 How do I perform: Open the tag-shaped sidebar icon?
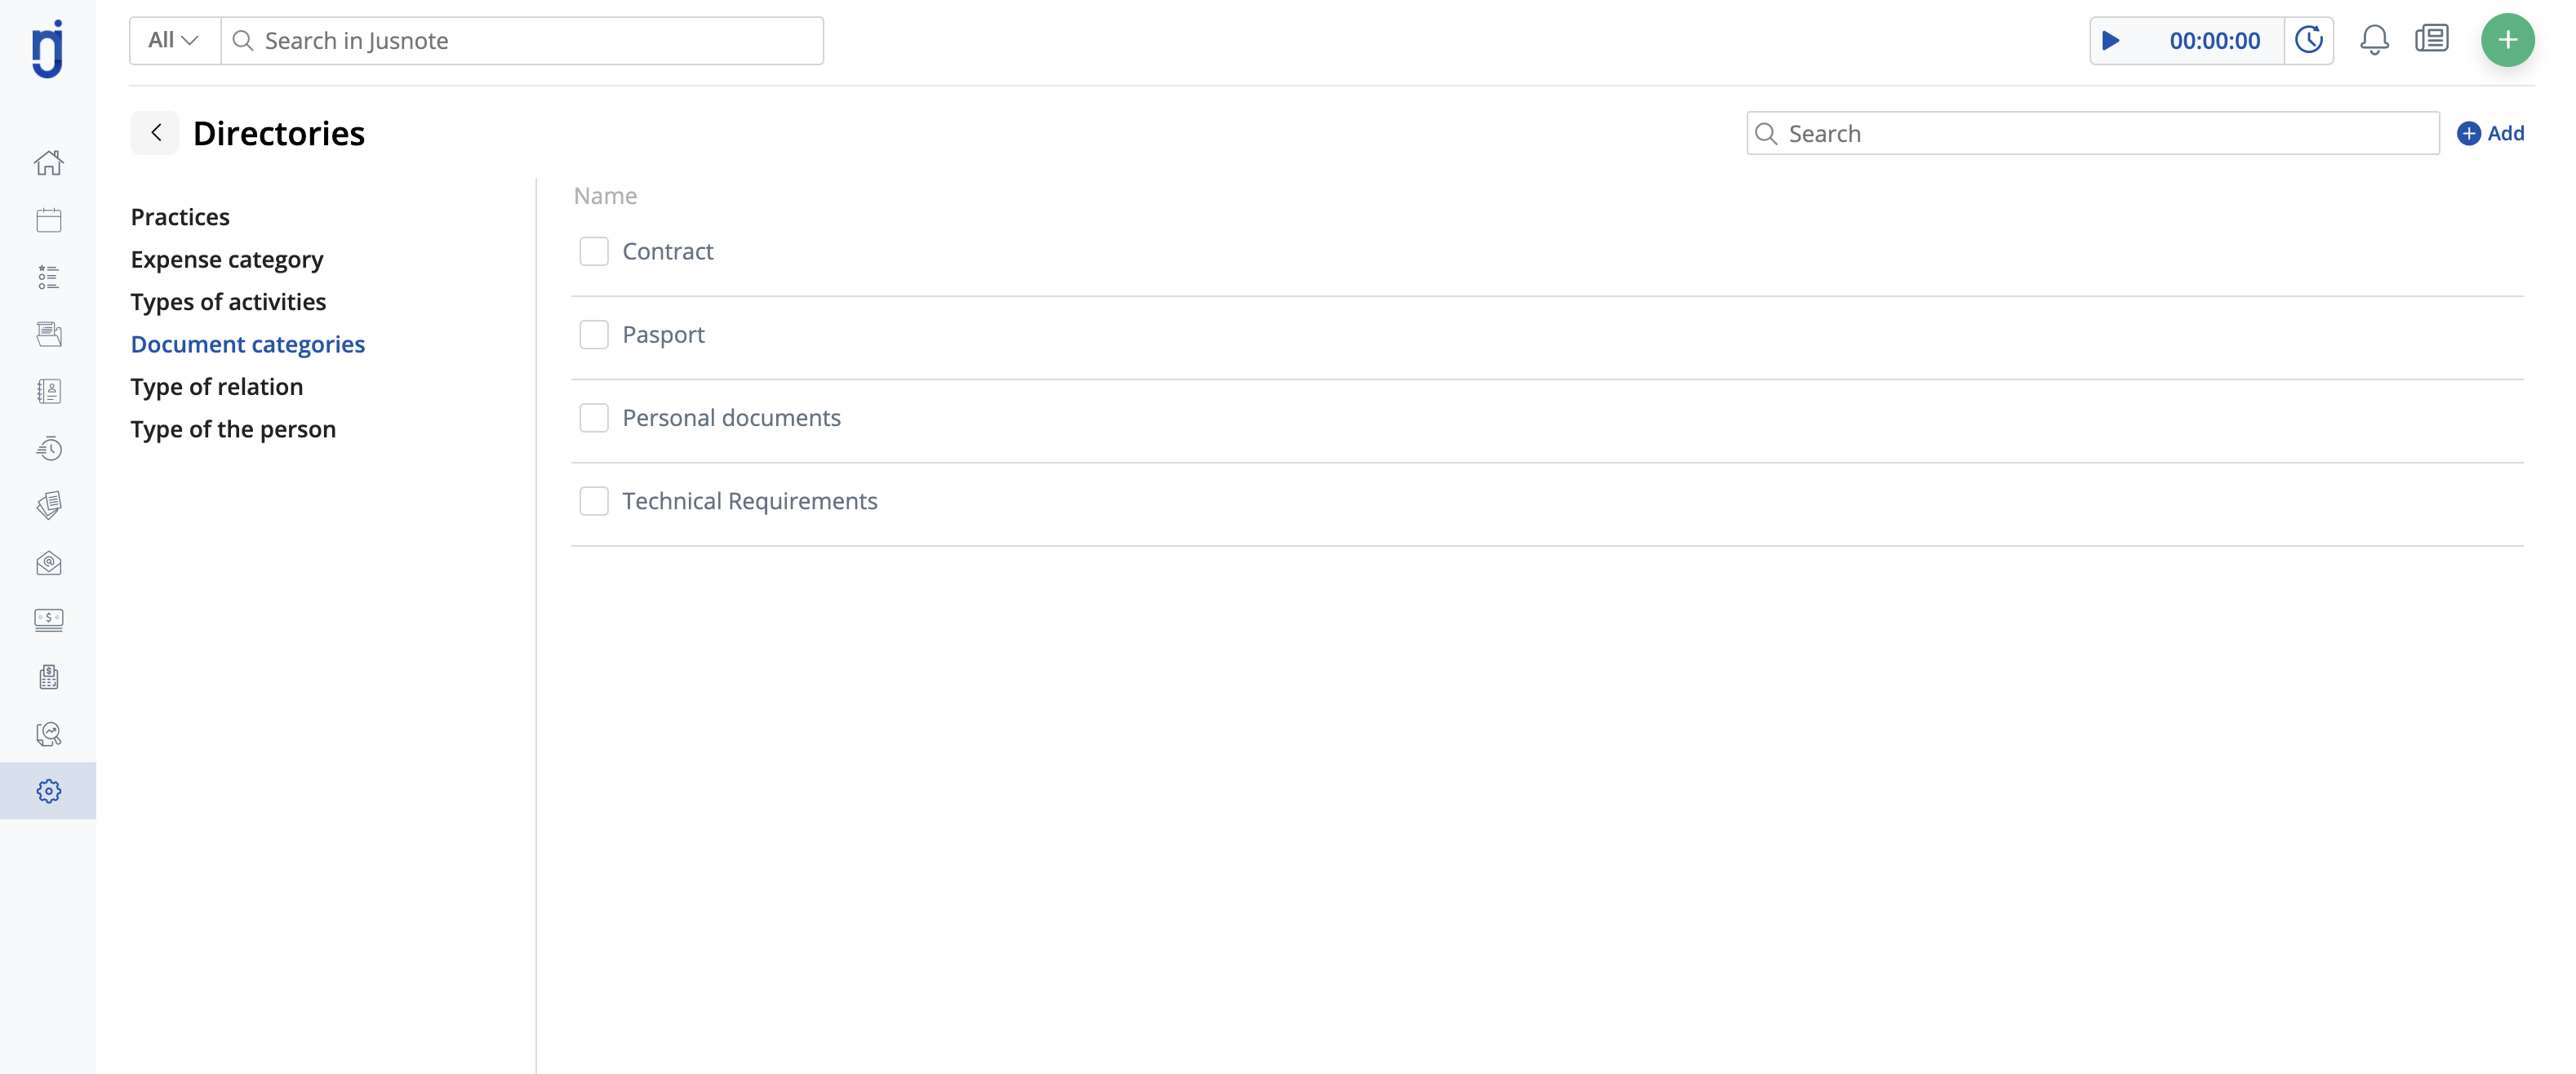pos(48,505)
